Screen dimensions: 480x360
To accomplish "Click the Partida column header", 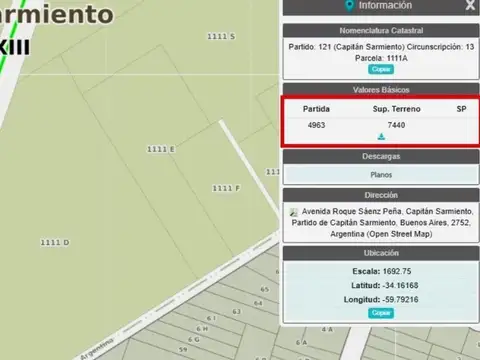I will [x=316, y=109].
